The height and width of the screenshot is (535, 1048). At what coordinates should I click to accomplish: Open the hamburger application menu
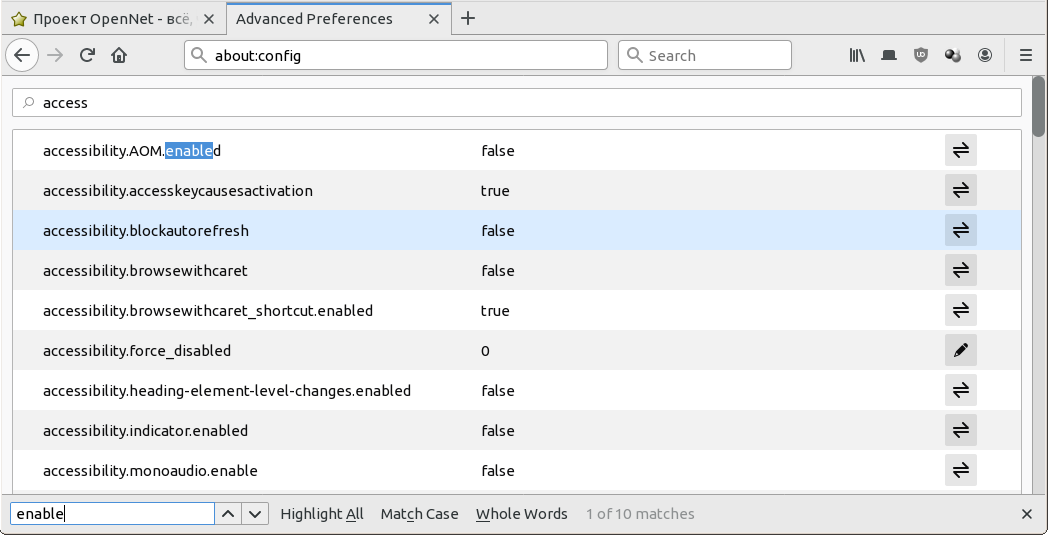coord(1026,56)
